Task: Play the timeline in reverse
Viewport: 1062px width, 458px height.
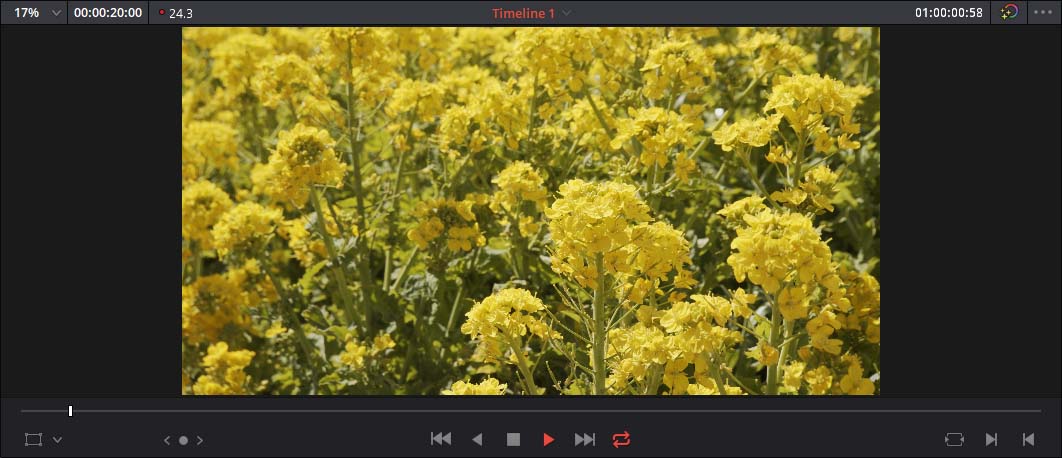Action: (477, 440)
